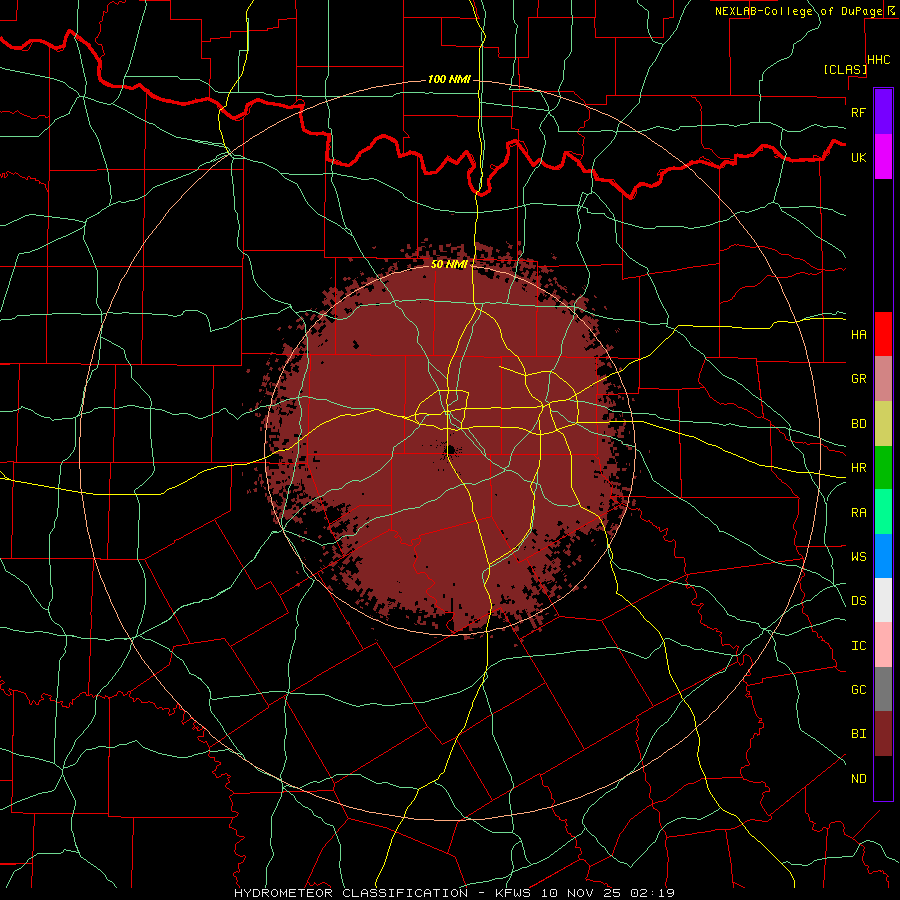Click the HR green legend swatch
This screenshot has width=900, height=900.
coord(883,468)
